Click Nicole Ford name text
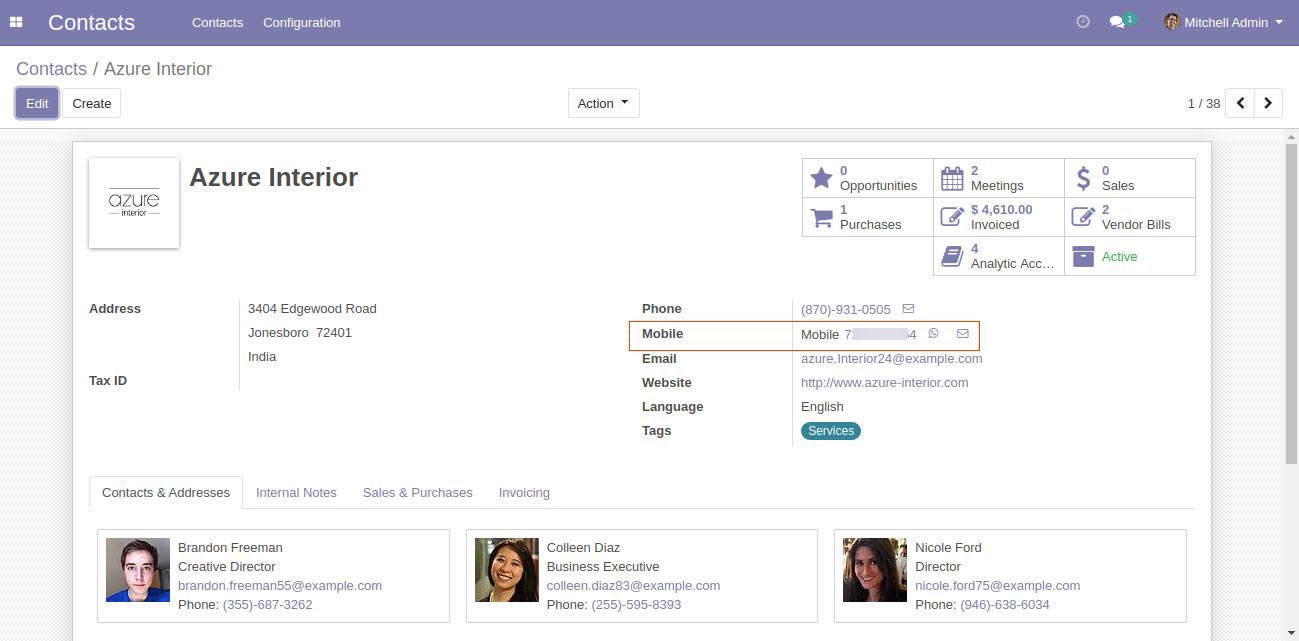This screenshot has height=641, width=1299. pos(948,547)
